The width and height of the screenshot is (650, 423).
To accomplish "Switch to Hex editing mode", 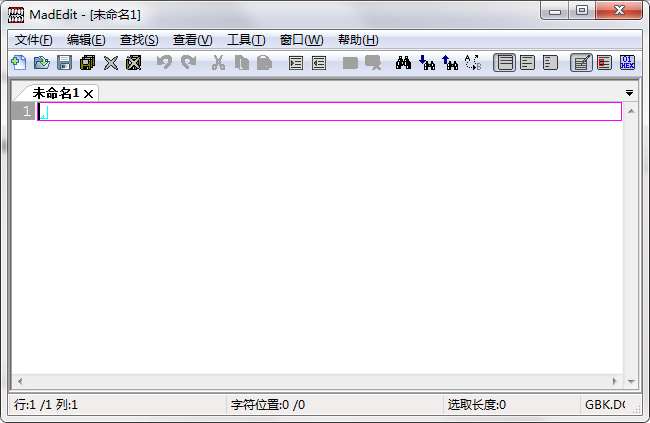I will tap(627, 63).
